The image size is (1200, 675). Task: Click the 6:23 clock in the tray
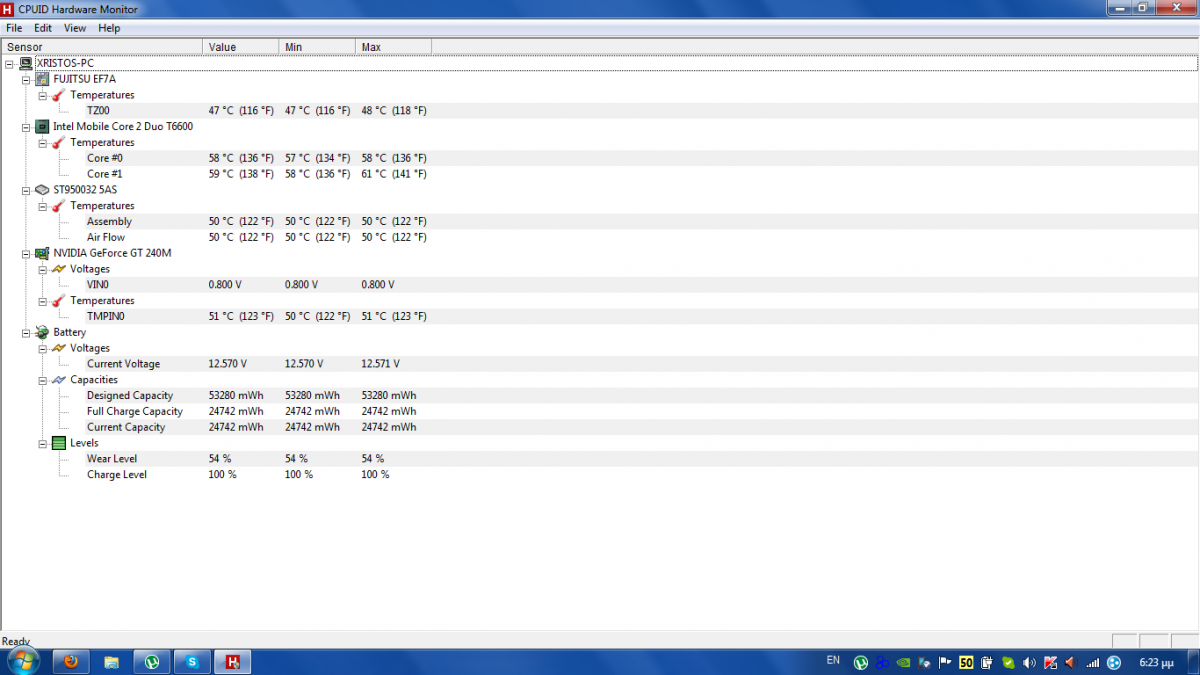pos(1156,662)
